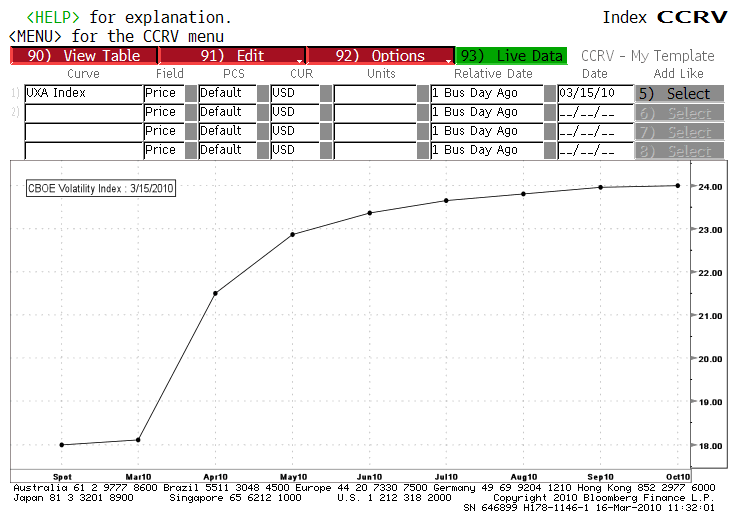Open the 92) Options menu
Screen dimensions: 736x527
point(381,56)
